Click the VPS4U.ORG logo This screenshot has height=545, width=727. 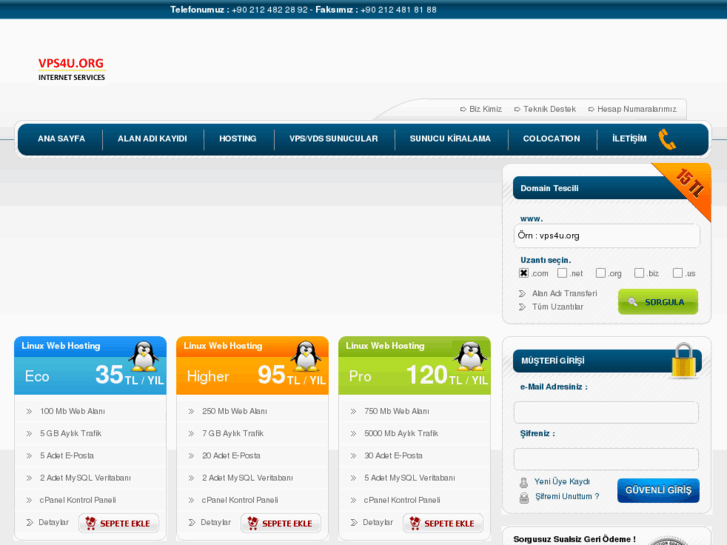click(71, 69)
